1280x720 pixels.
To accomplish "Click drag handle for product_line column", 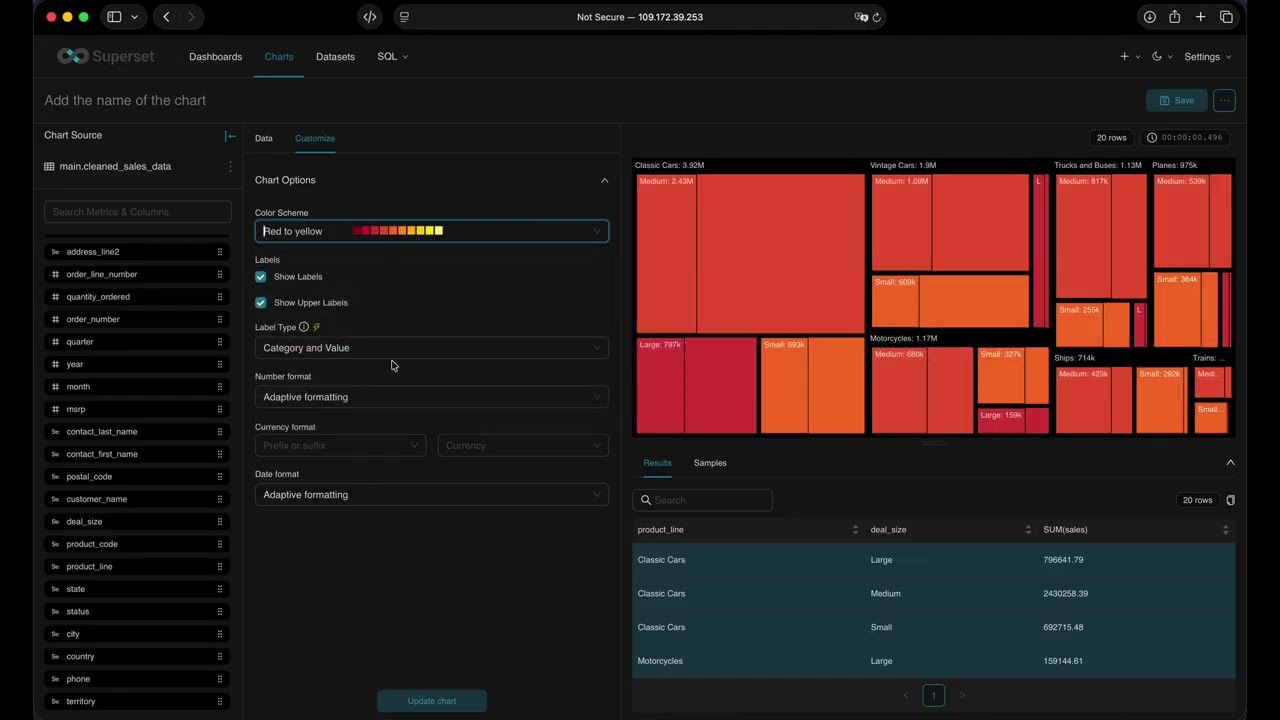I will 220,566.
